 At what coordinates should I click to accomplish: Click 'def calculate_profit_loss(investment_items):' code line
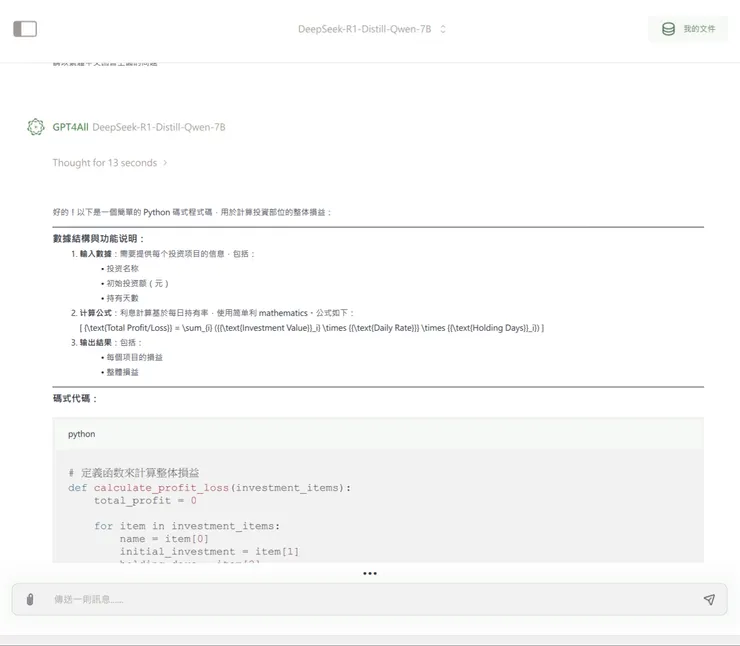coord(210,487)
